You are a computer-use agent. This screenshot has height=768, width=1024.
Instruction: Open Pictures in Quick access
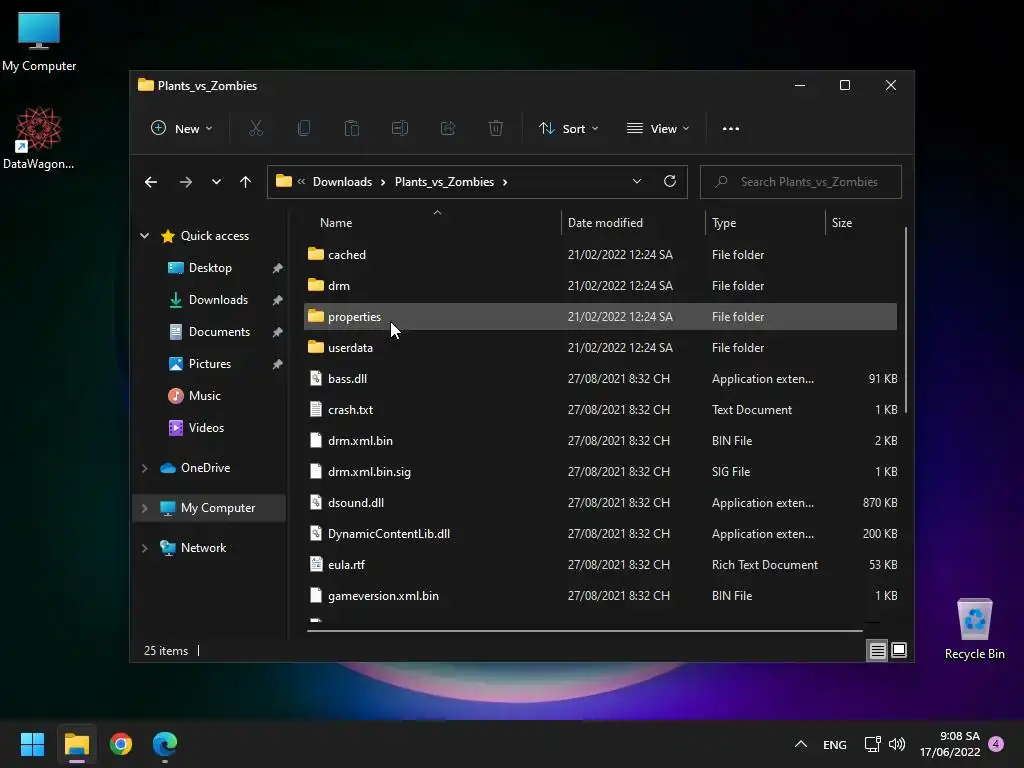pos(210,364)
